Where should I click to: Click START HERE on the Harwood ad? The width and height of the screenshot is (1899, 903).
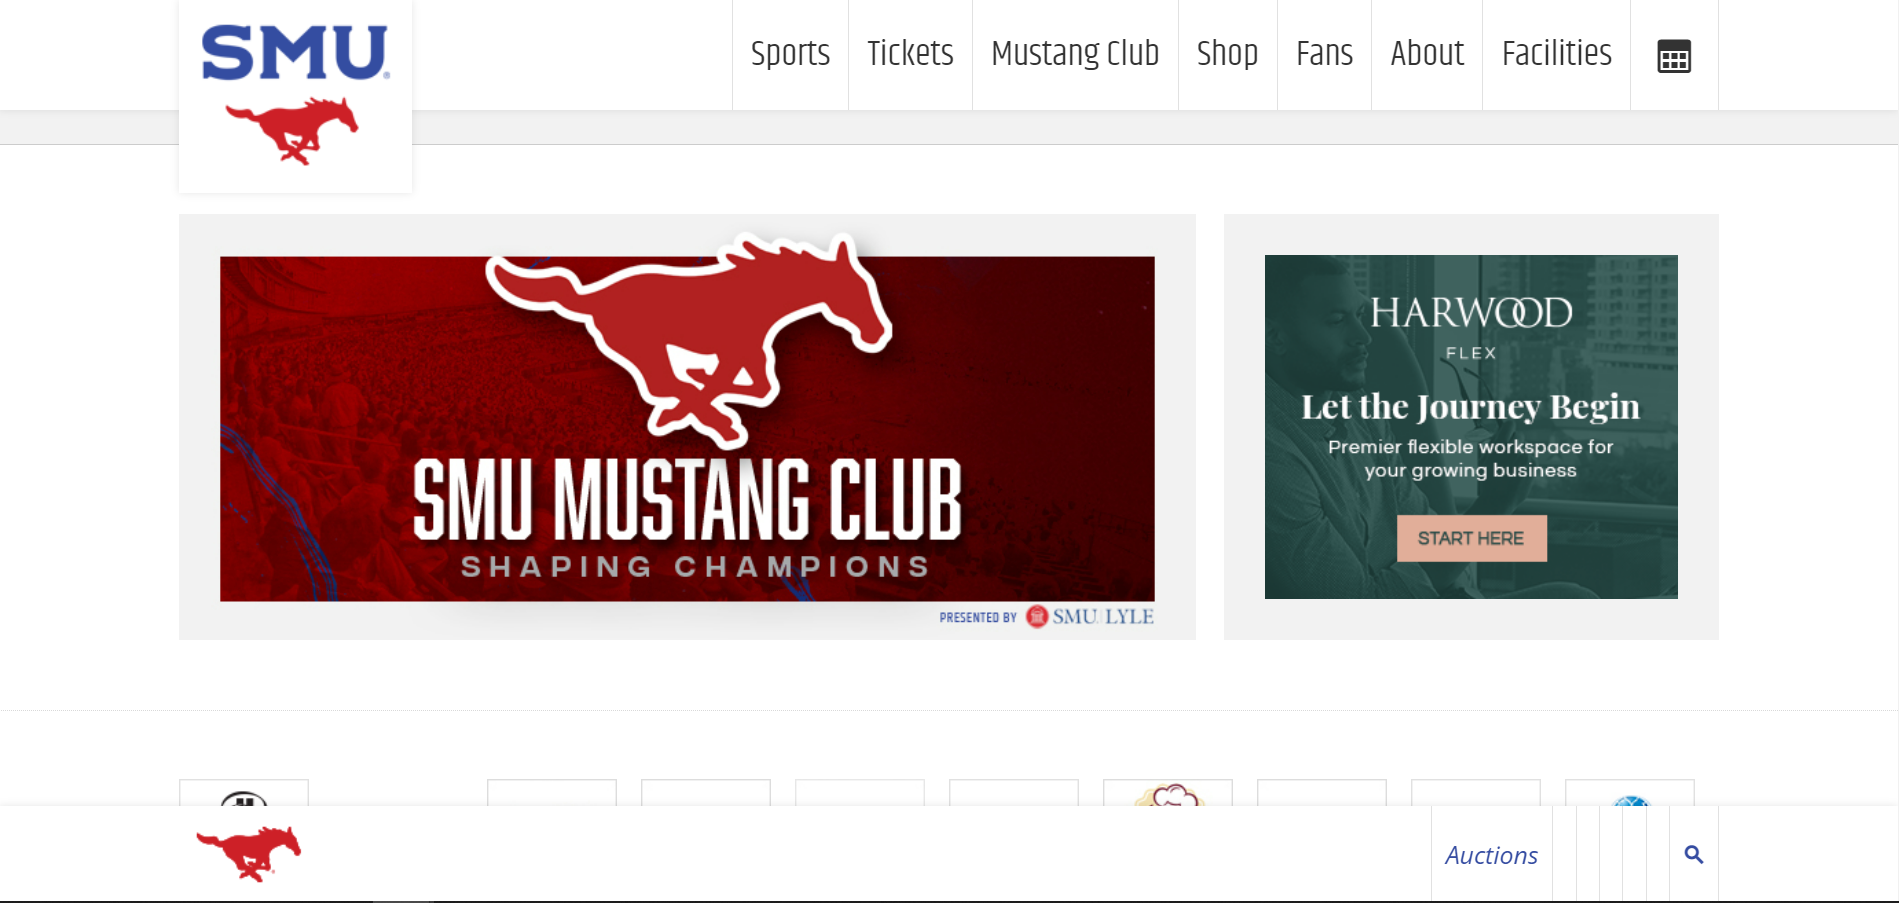(x=1471, y=538)
